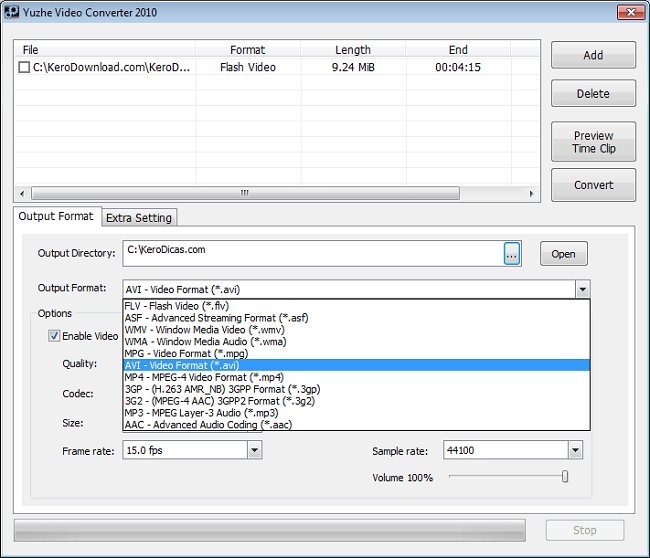
Task: Select the 00:04:15 end time cell
Action: click(458, 67)
